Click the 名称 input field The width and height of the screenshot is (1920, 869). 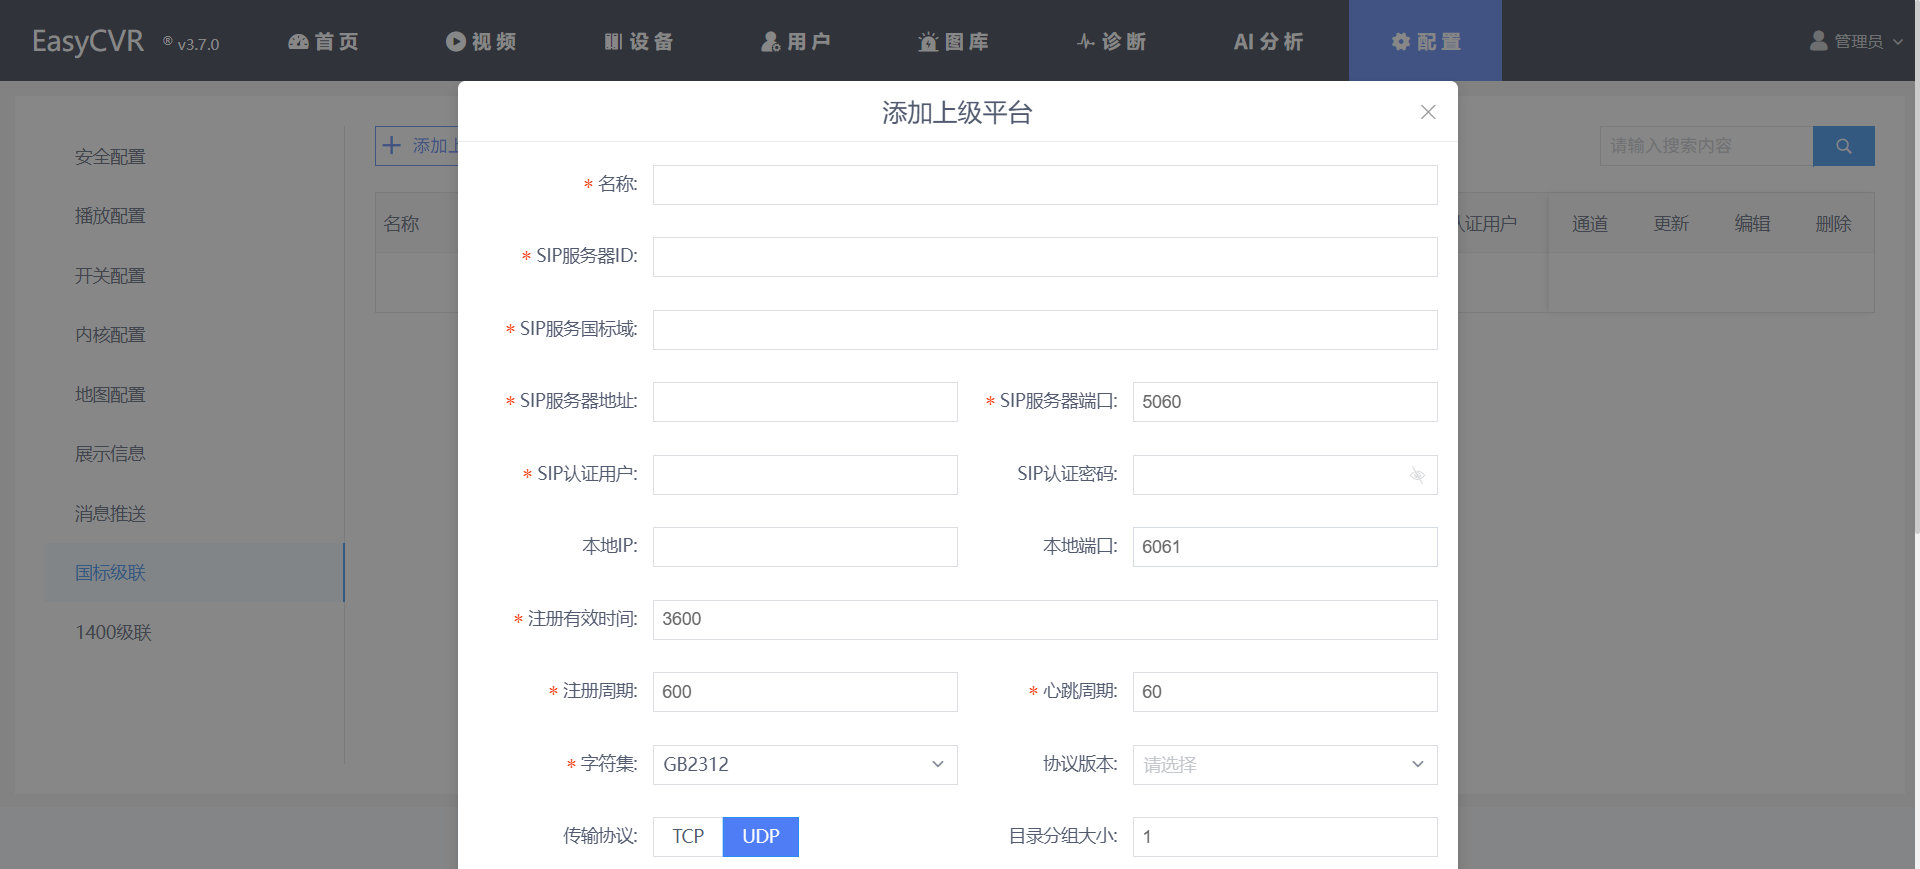coord(1045,185)
